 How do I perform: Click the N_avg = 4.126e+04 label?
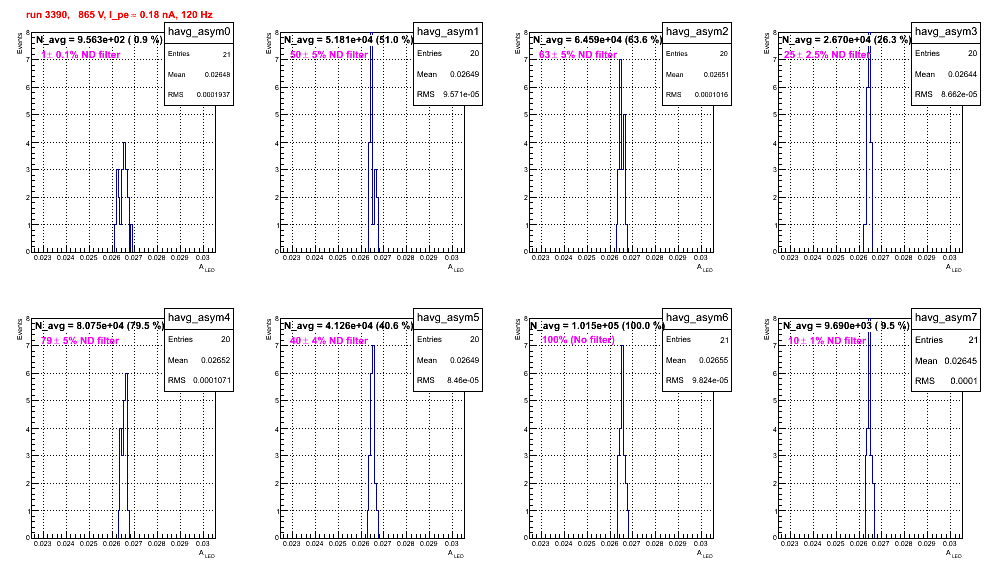pyautogui.click(x=348, y=325)
